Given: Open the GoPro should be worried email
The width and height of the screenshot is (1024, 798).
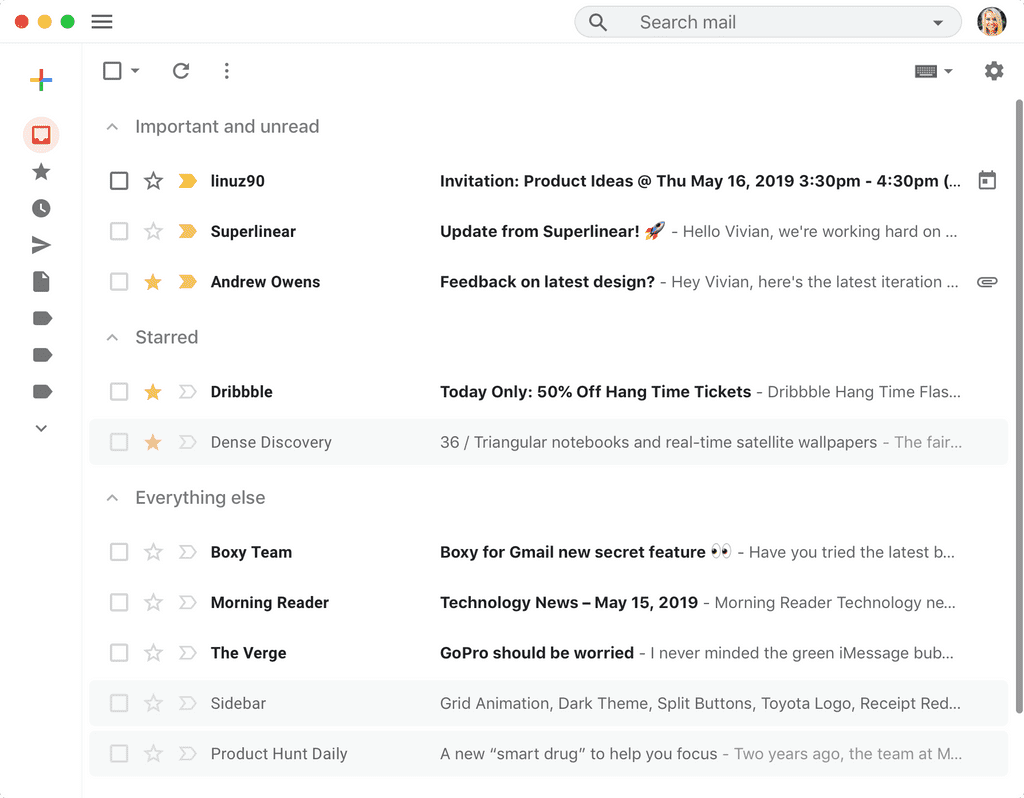Looking at the screenshot, I should pyautogui.click(x=549, y=652).
